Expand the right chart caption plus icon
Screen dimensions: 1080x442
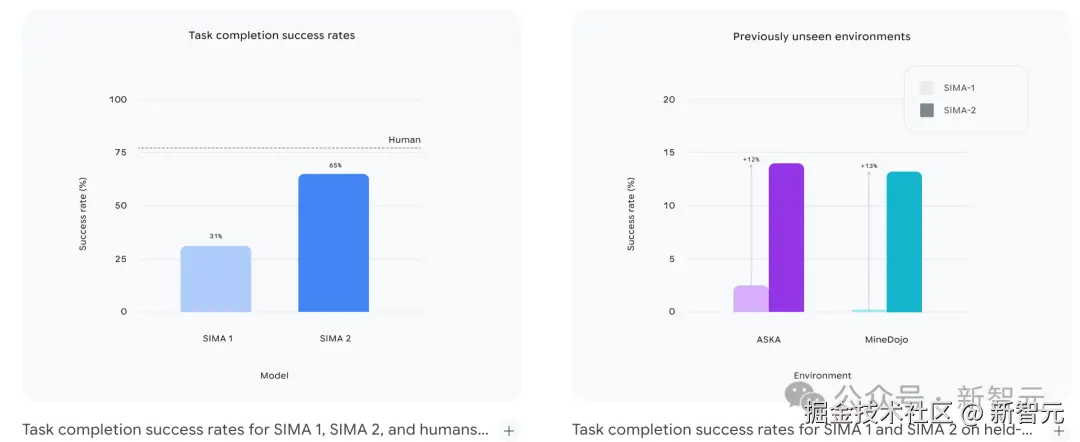[1059, 431]
